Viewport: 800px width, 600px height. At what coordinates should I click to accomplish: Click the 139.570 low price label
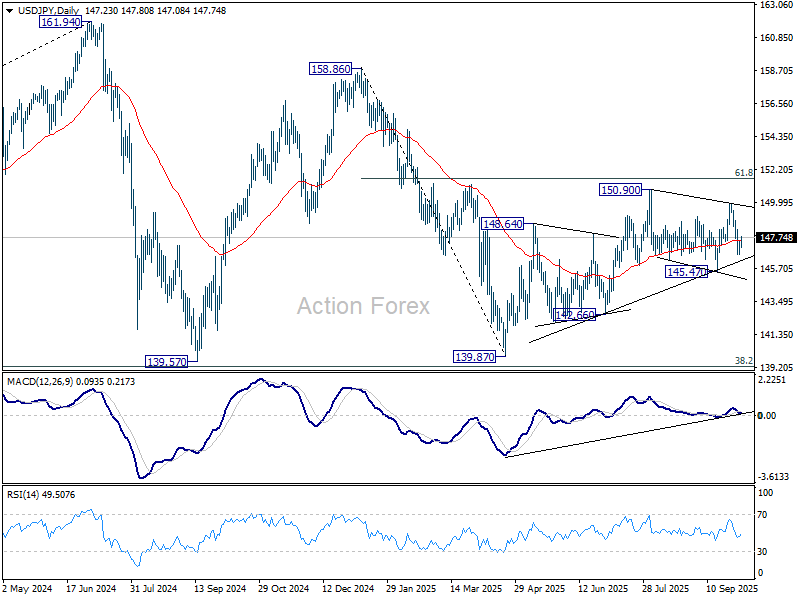click(x=166, y=362)
